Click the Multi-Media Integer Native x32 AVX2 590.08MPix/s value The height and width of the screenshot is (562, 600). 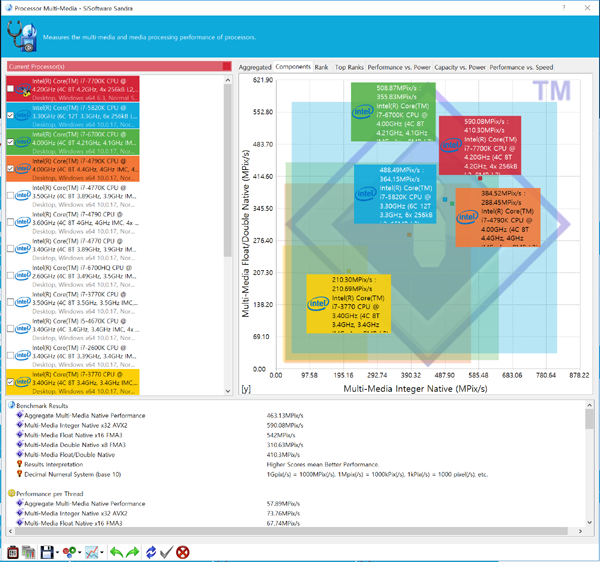click(x=285, y=425)
